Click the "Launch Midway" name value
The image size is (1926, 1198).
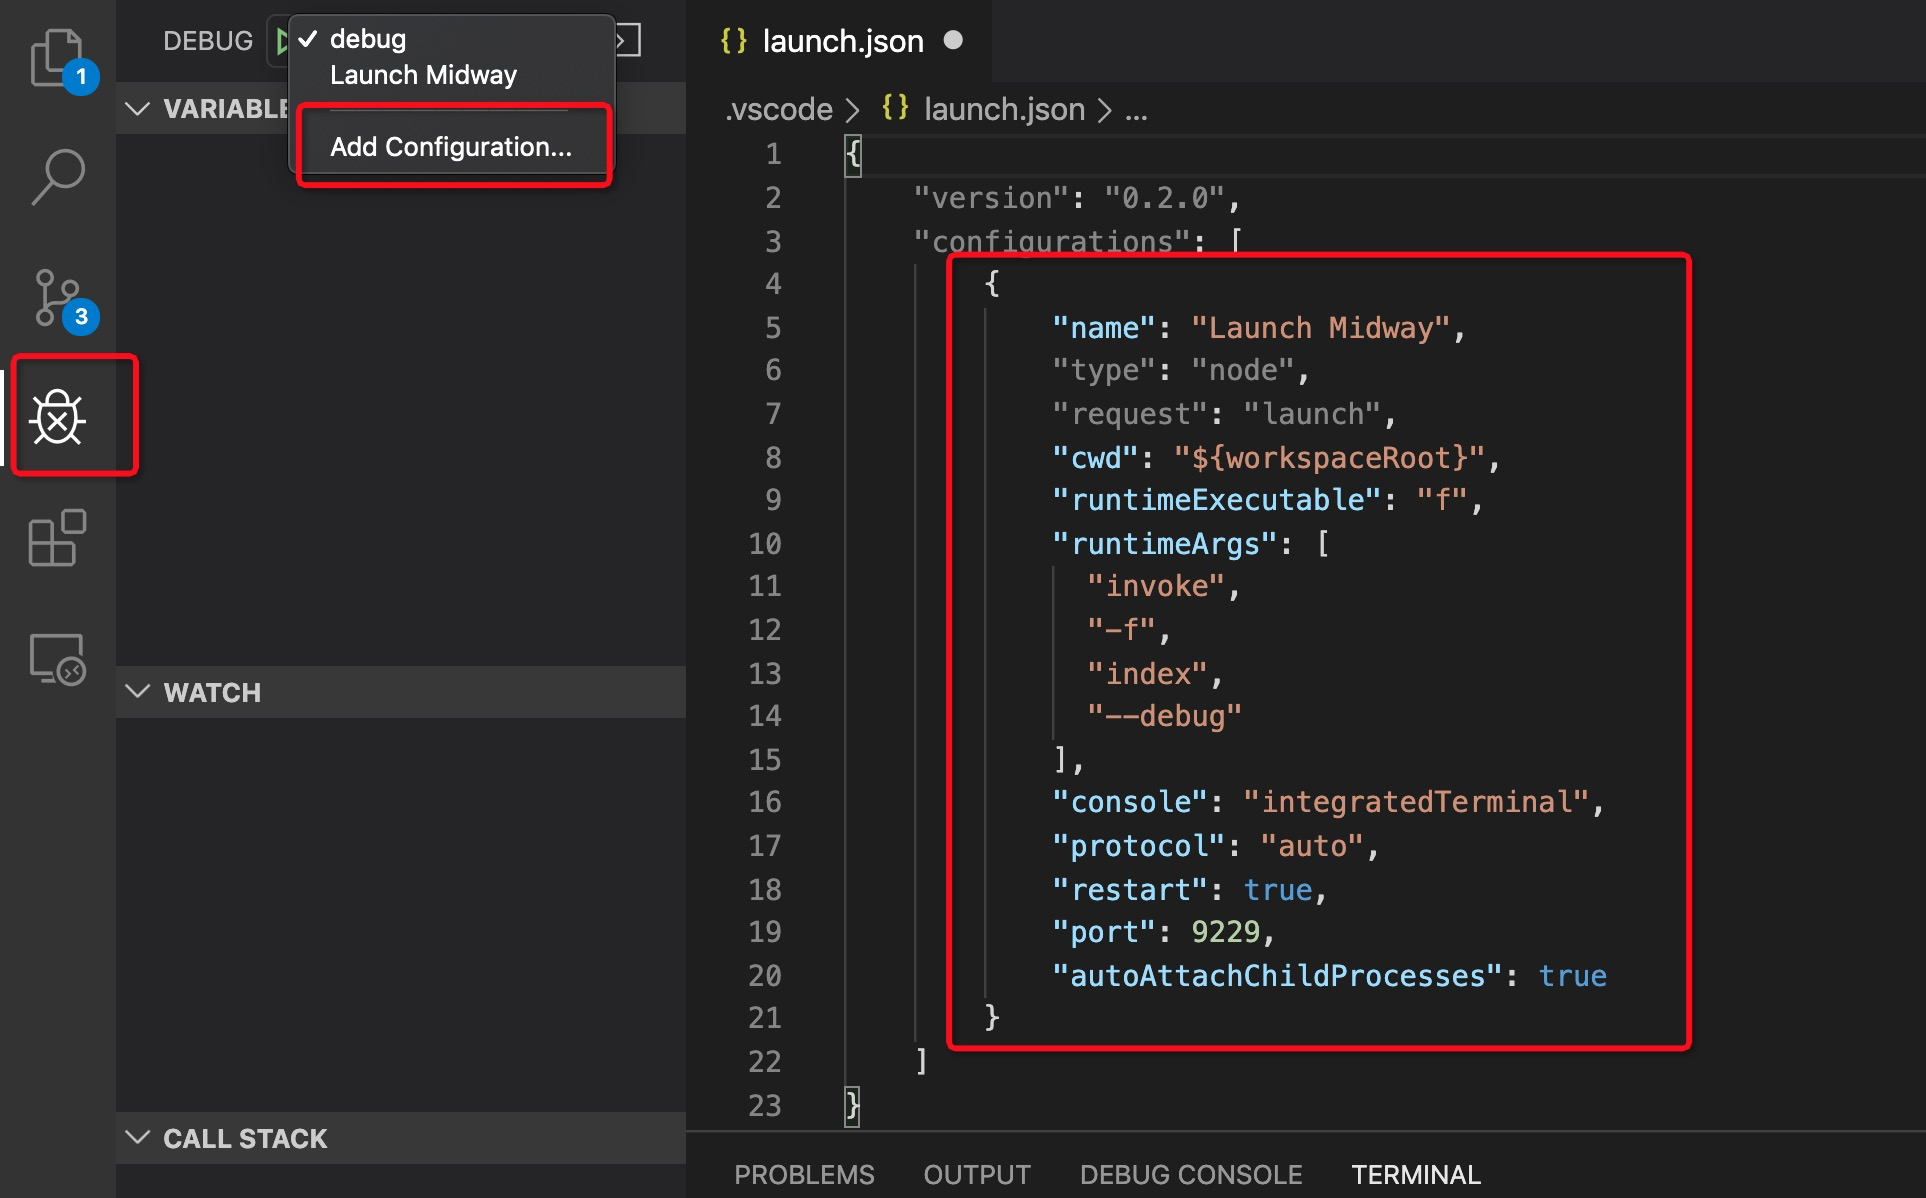click(1320, 327)
